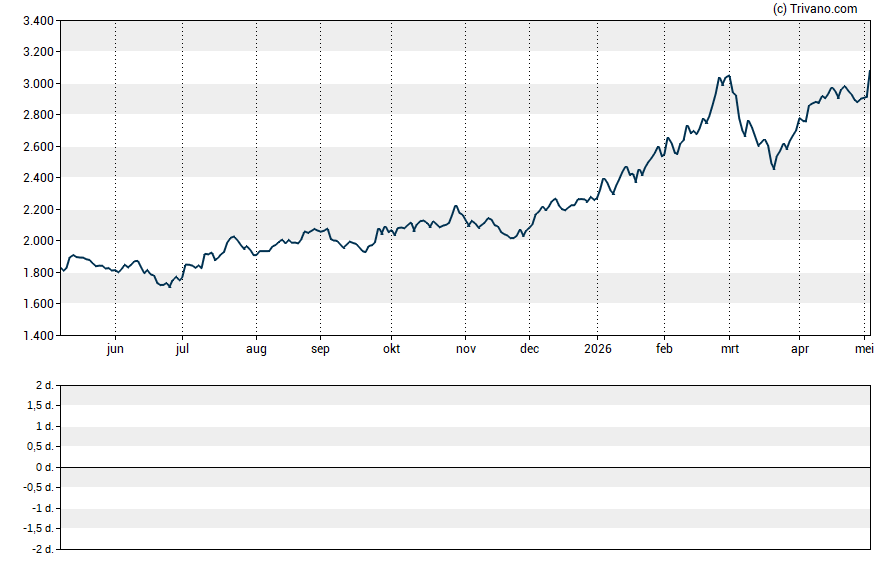Viewport: 888px width, 565px height.
Task: Click the 2.200 price axis label
Action: [38, 209]
